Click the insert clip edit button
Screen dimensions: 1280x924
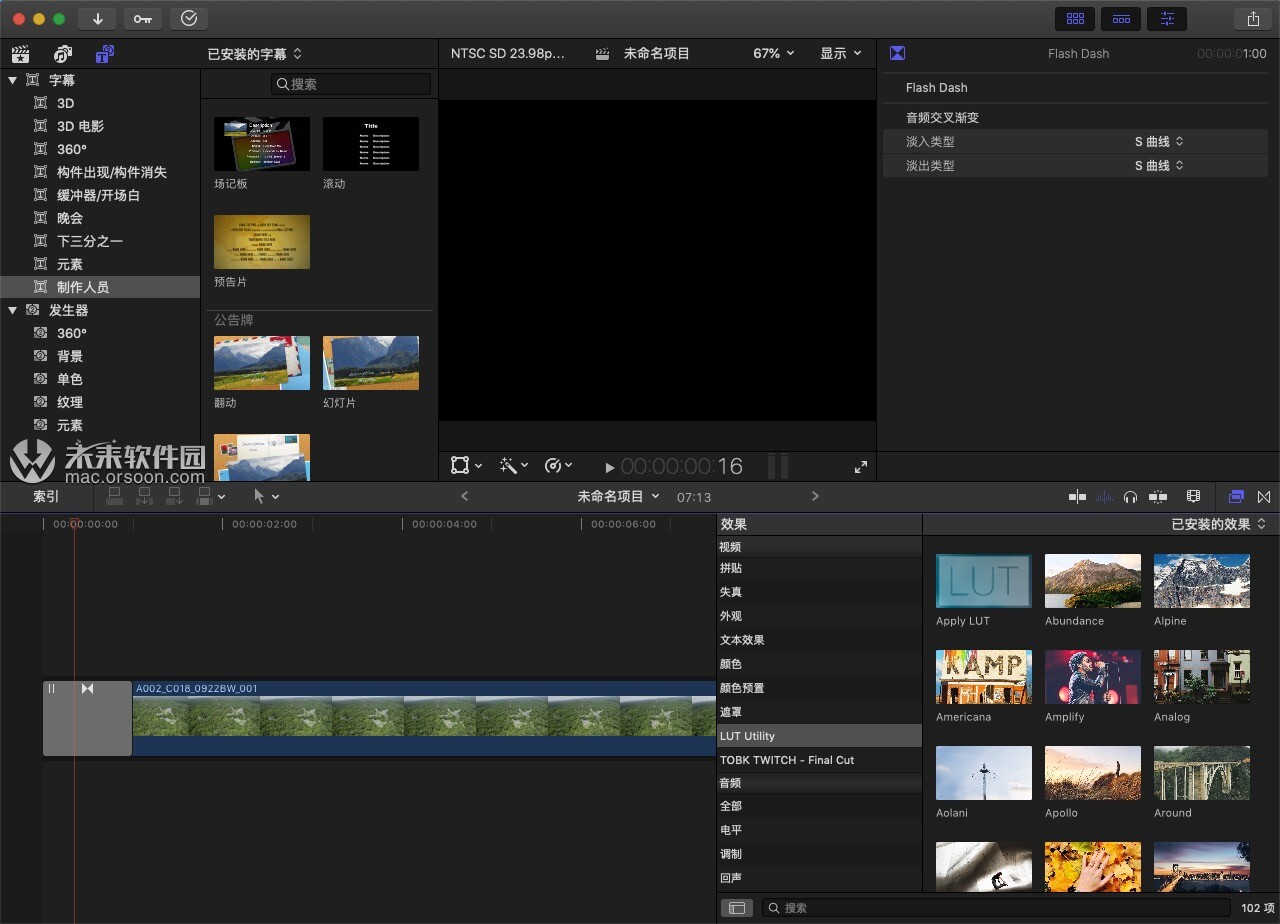point(145,496)
